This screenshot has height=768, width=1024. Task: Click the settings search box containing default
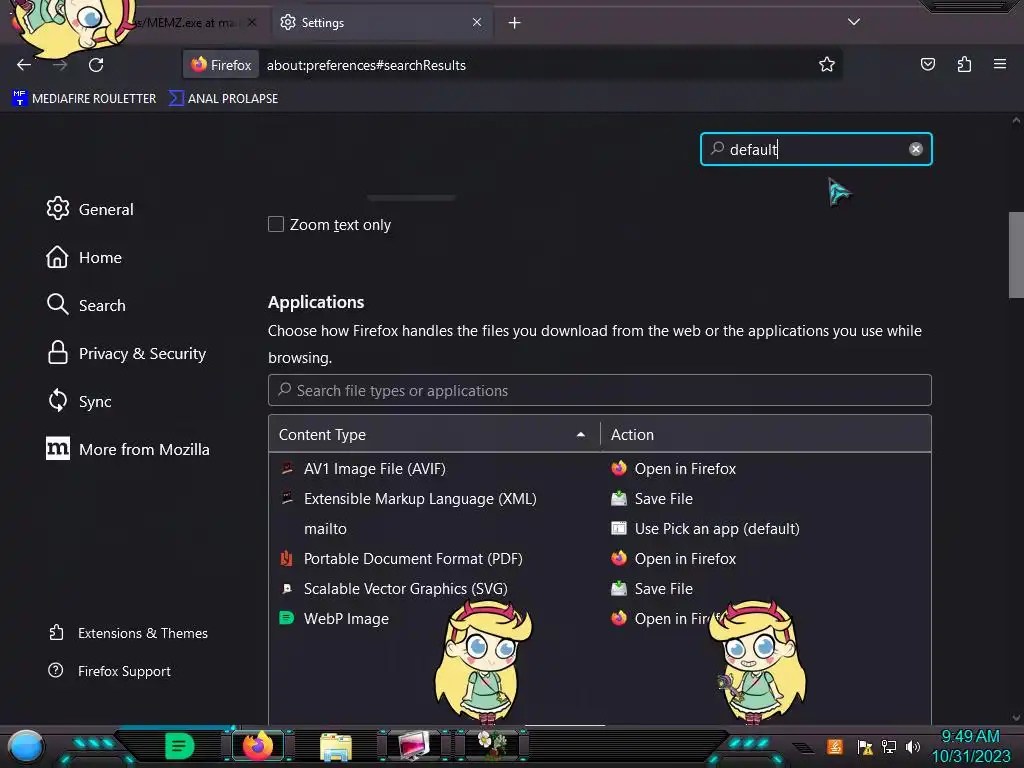click(816, 149)
